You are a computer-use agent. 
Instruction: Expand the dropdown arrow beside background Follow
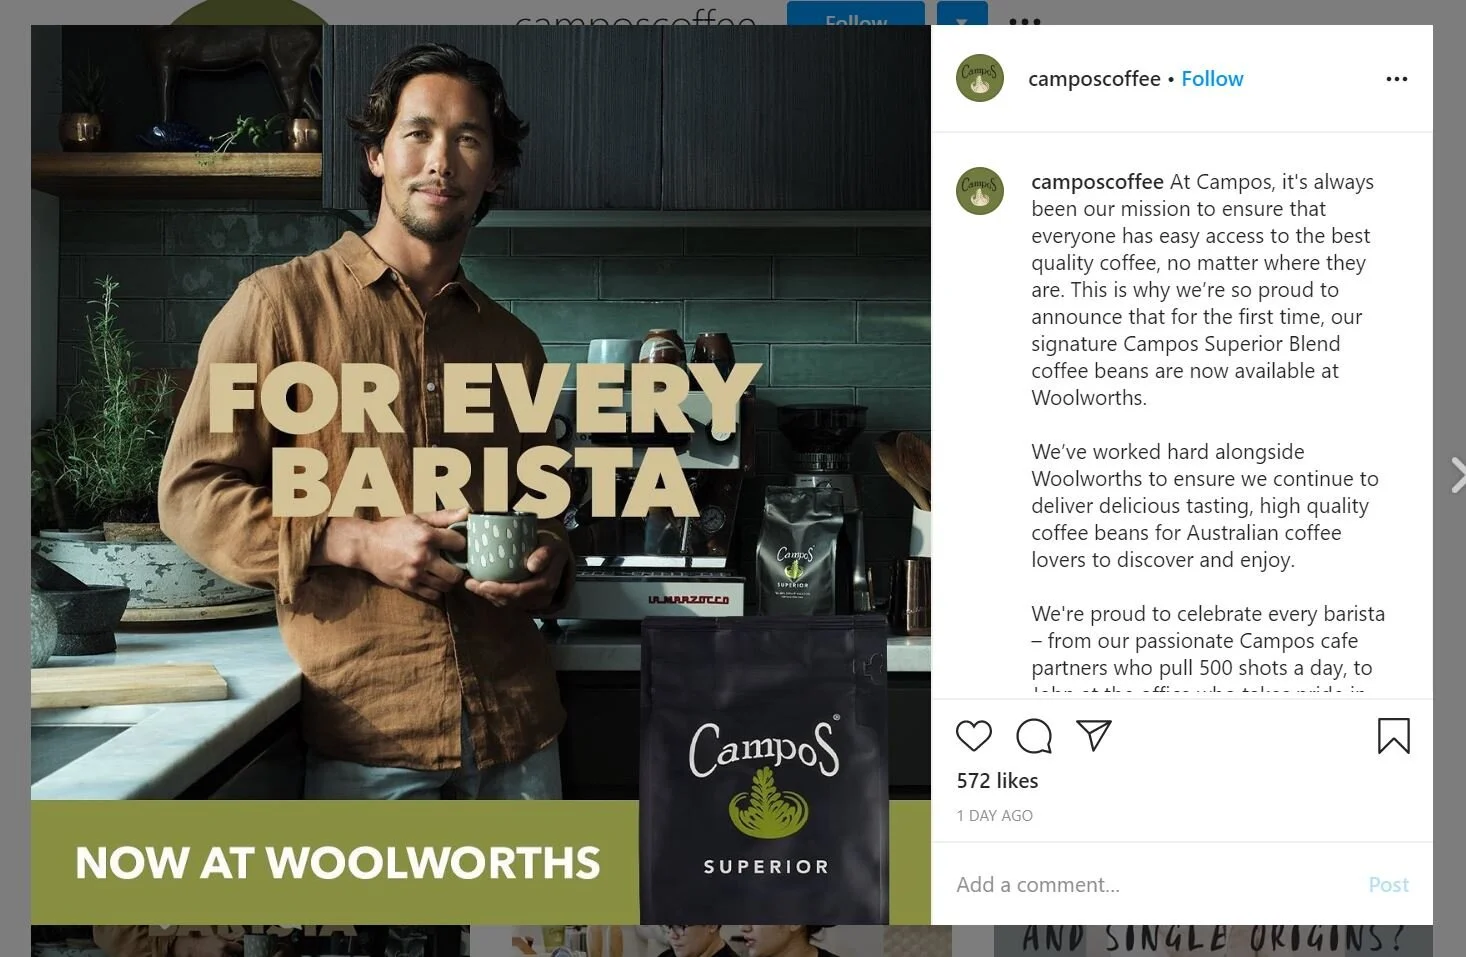click(x=962, y=13)
